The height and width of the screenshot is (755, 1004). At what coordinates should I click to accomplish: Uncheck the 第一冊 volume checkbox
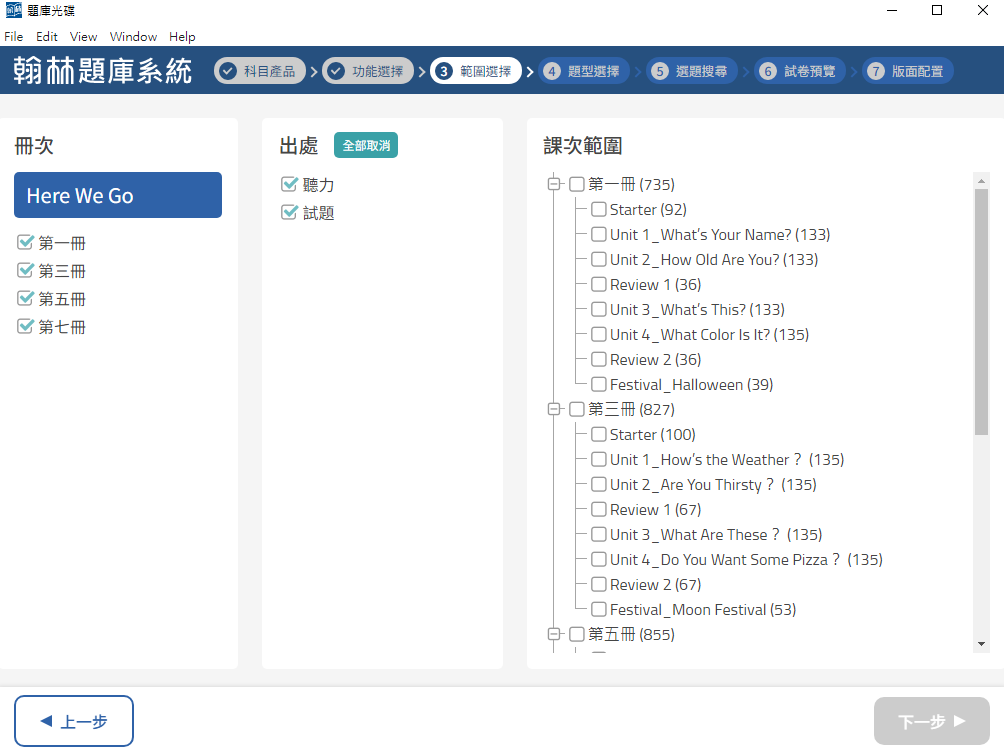pos(26,243)
